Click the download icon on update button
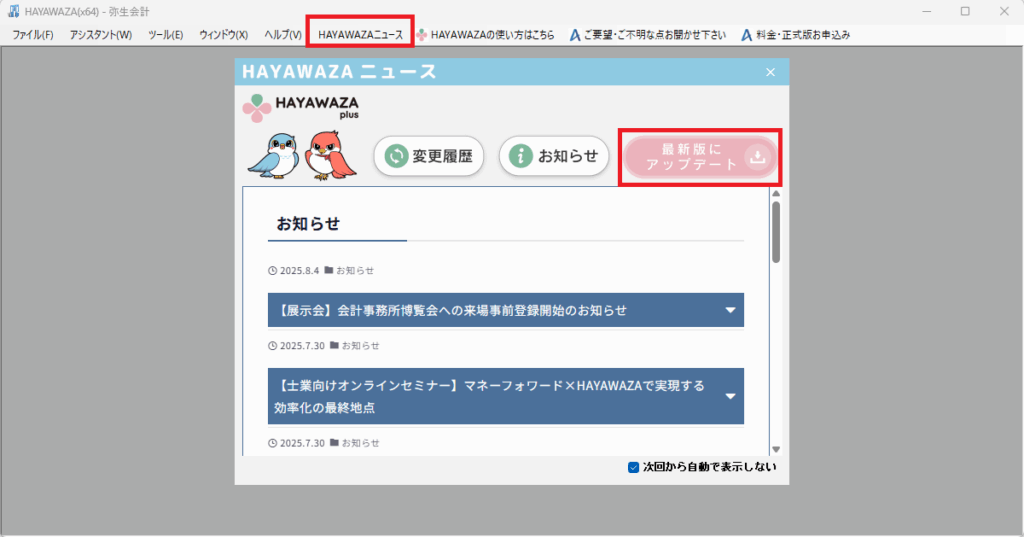The image size is (1024, 537). point(758,157)
